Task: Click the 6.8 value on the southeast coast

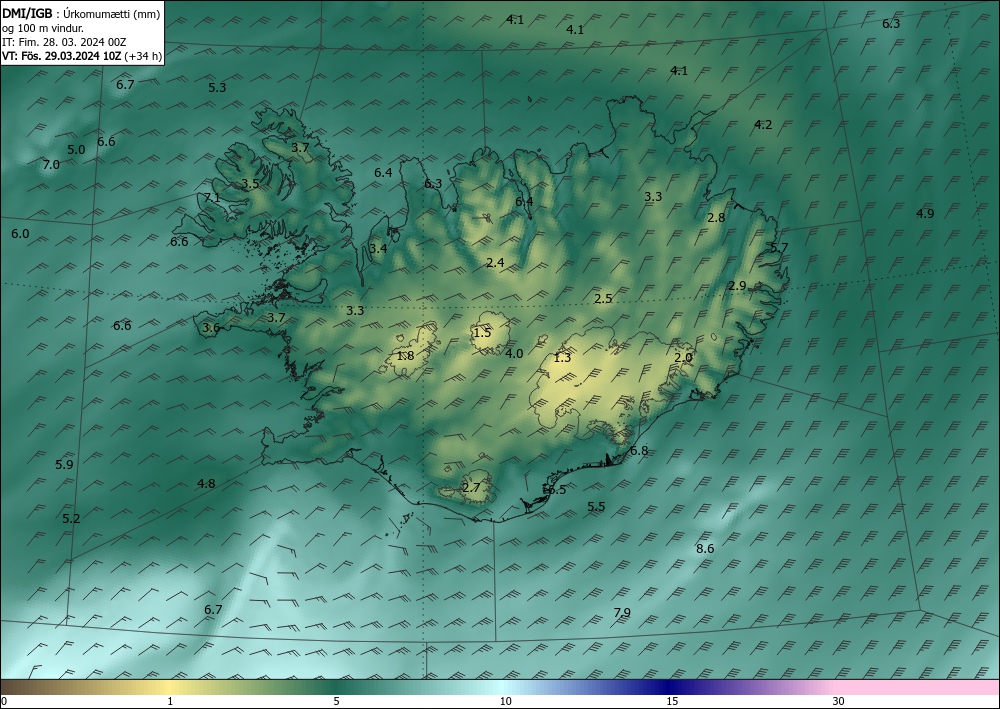Action: click(638, 451)
